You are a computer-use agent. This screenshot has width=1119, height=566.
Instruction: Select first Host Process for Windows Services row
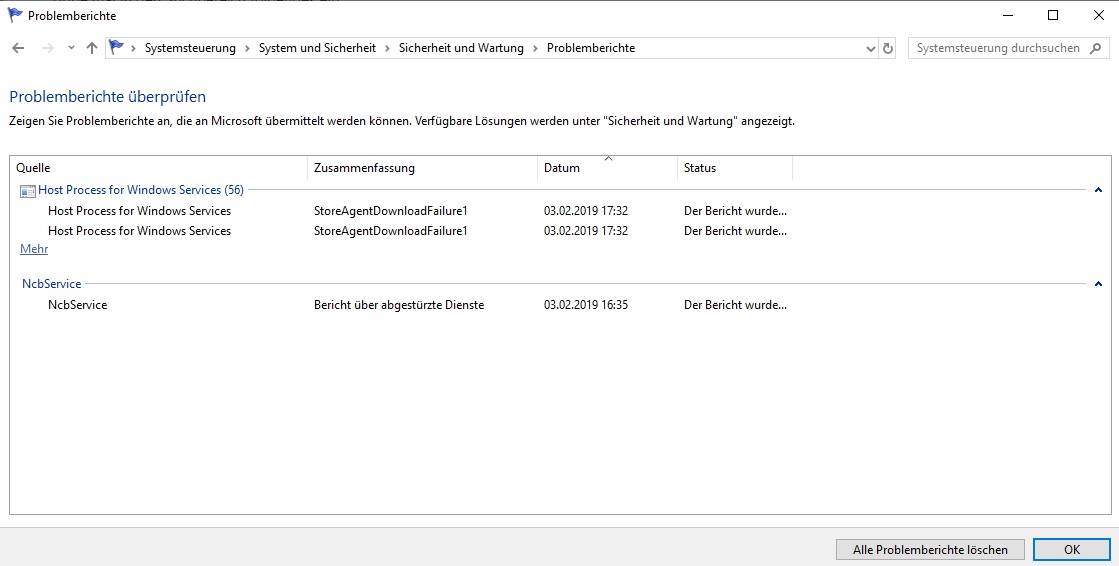139,211
